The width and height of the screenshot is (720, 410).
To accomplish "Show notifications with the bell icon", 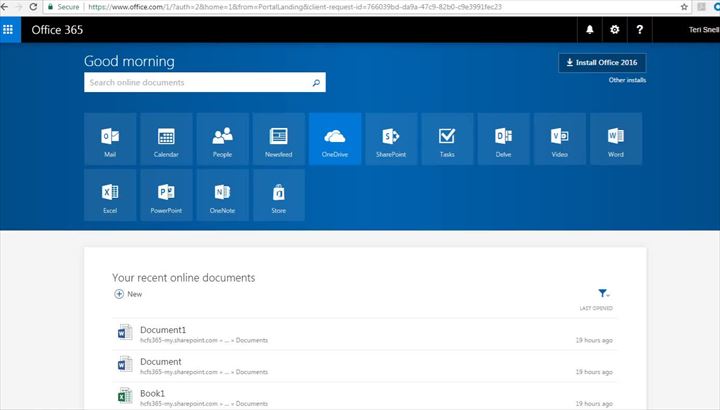I will point(590,30).
